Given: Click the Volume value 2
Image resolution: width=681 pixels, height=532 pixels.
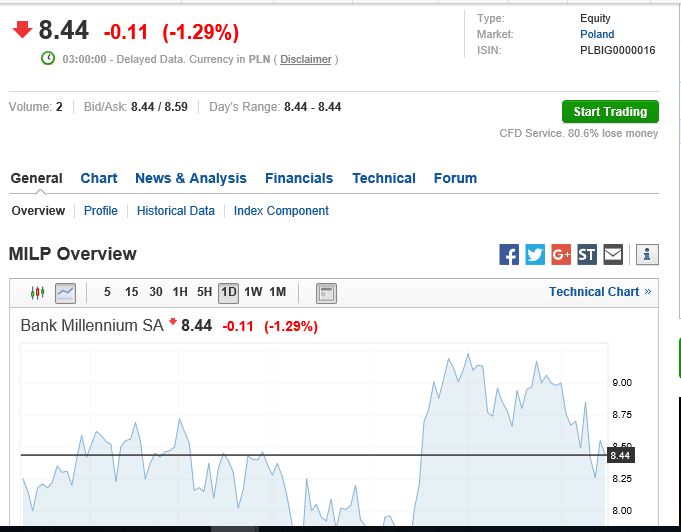Looking at the screenshot, I should tap(59, 107).
